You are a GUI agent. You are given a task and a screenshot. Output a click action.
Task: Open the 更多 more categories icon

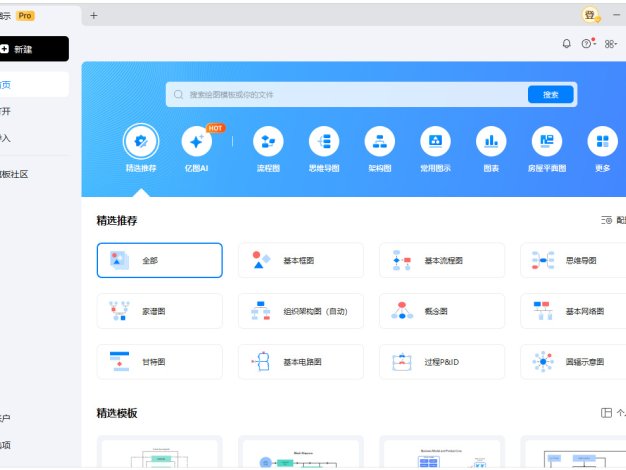coord(602,141)
